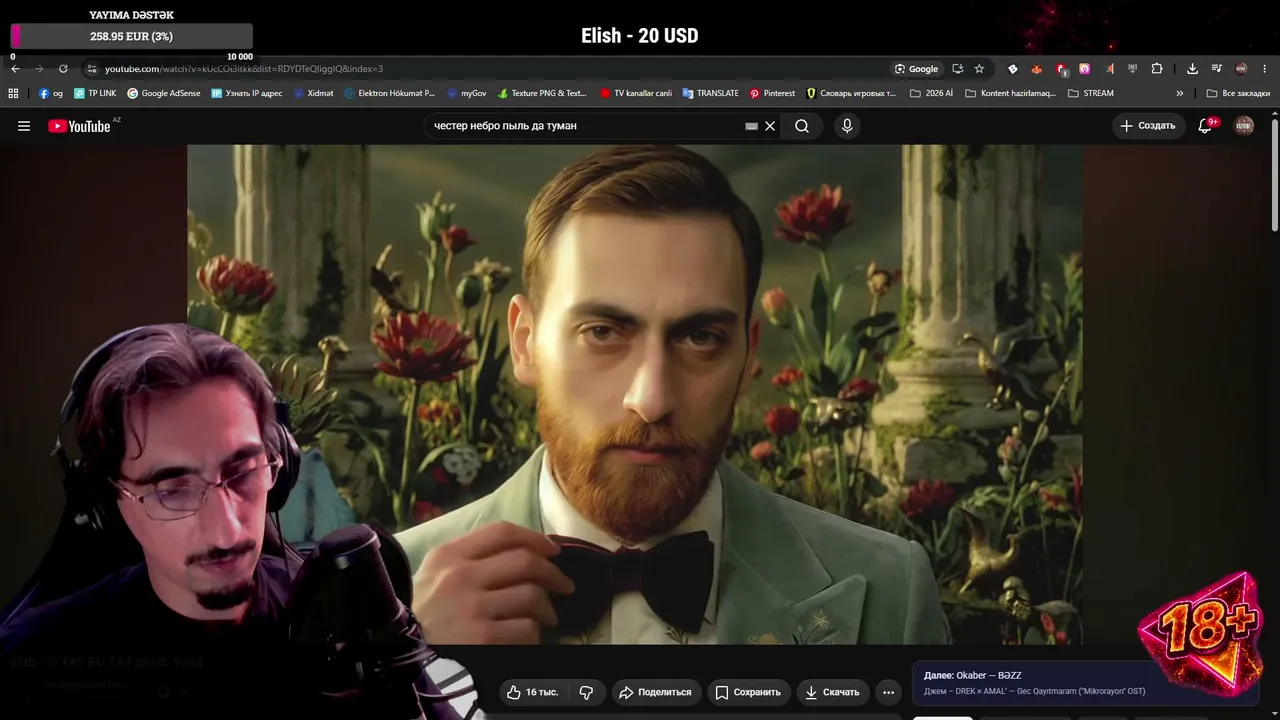Open the orange megaphone extension
The height and width of the screenshot is (720, 1280).
(1109, 69)
